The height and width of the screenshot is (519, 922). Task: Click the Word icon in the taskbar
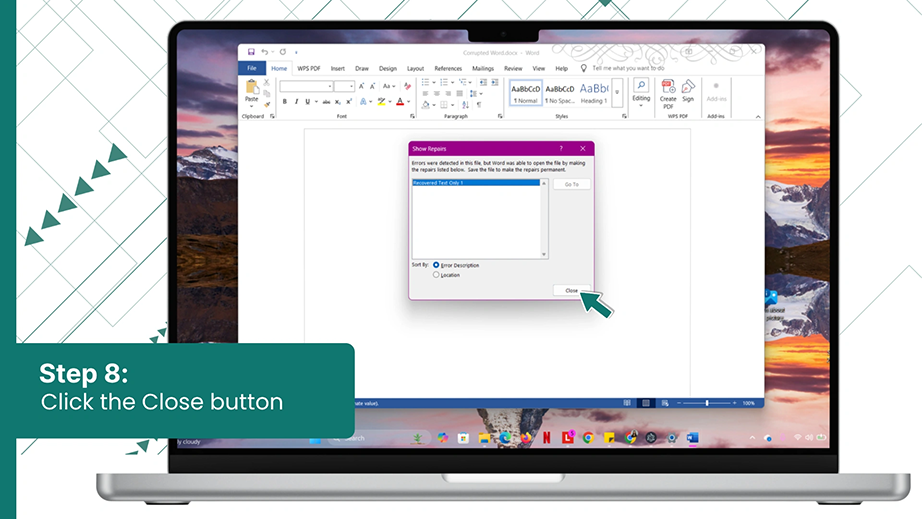pyautogui.click(x=693, y=438)
